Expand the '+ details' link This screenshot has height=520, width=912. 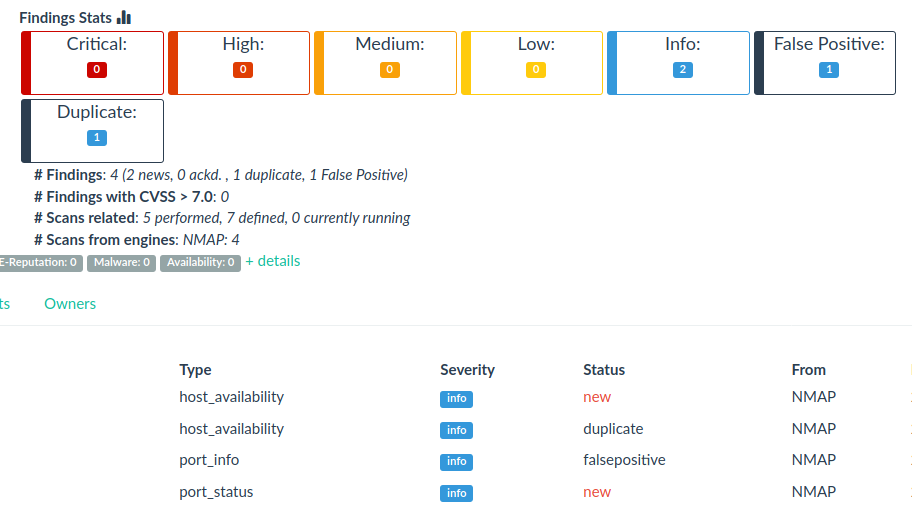coord(273,261)
